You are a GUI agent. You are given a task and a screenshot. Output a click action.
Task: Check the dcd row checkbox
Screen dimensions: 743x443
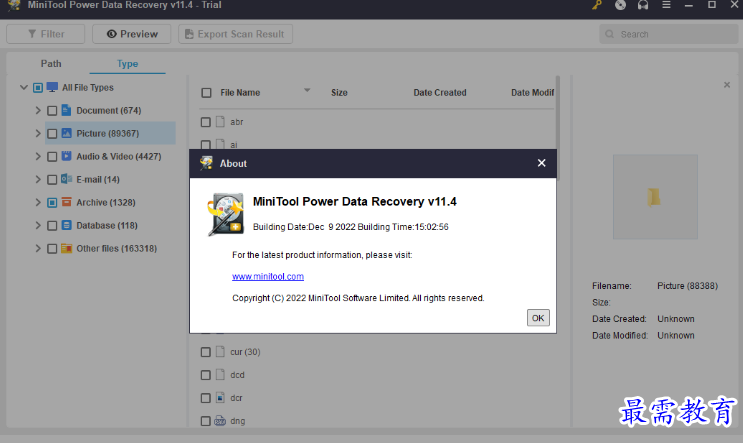tap(205, 375)
